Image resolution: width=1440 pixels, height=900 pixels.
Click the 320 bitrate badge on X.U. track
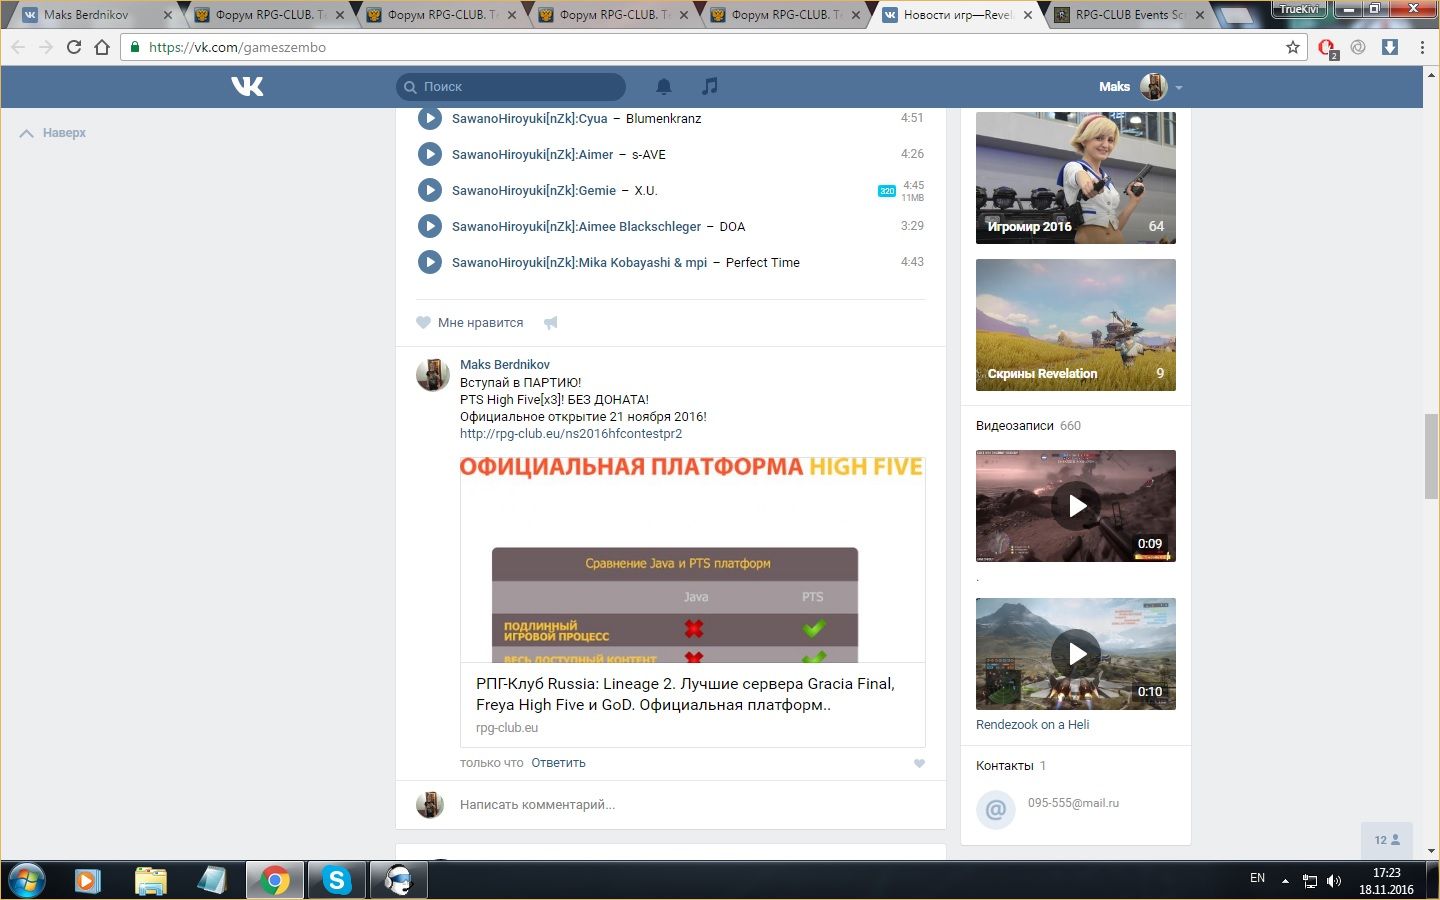pos(886,191)
